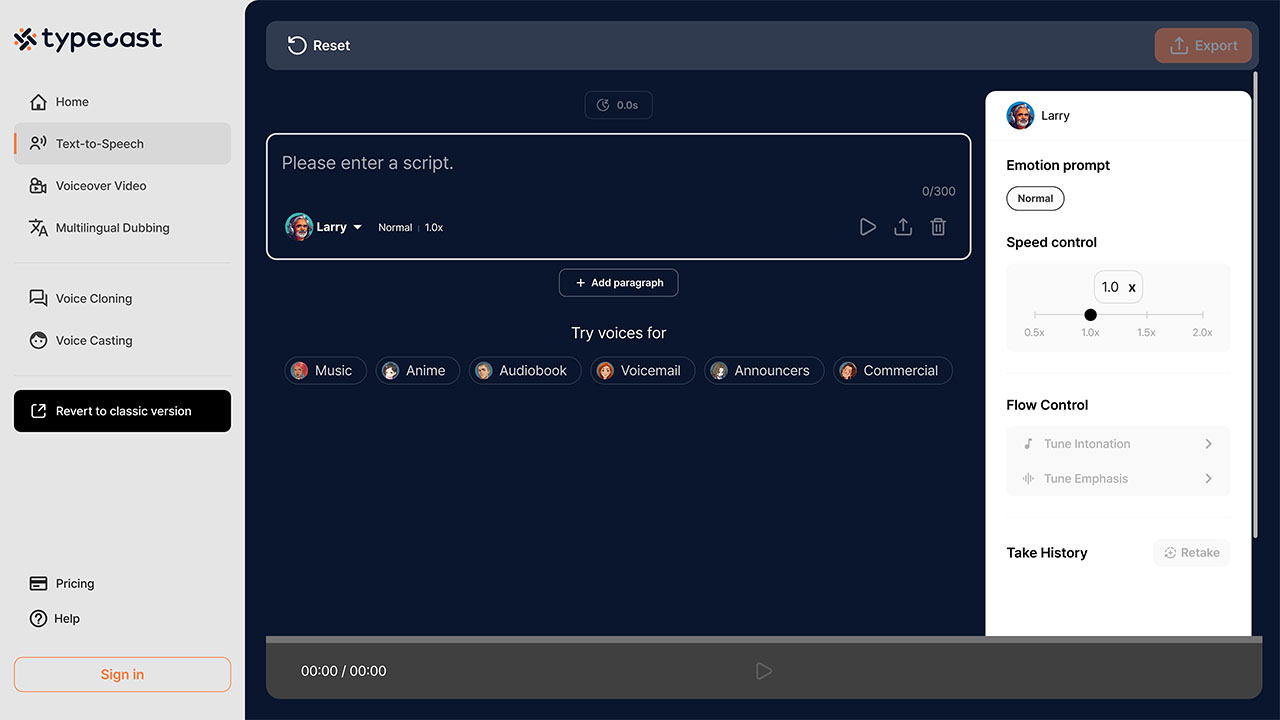Click the Sign in button
1280x720 pixels.
pyautogui.click(x=122, y=675)
